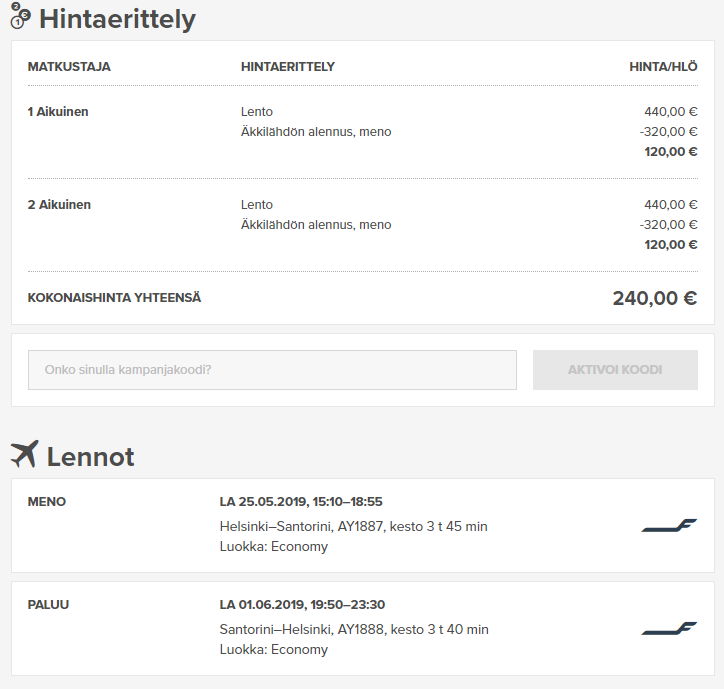Image resolution: width=724 pixels, height=689 pixels.
Task: Focus the kampanjakoodi input field
Action: [x=272, y=370]
